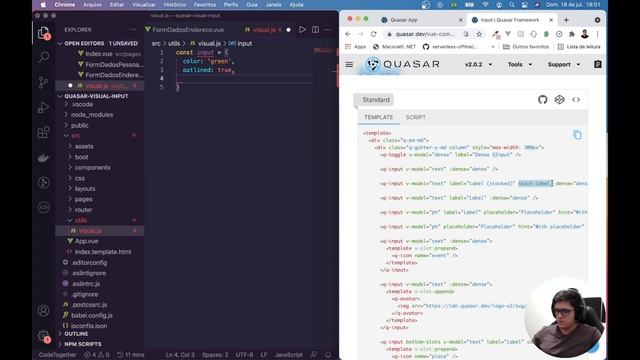The image size is (640, 360).
Task: Open the editor more actions menu
Action: 328,29
